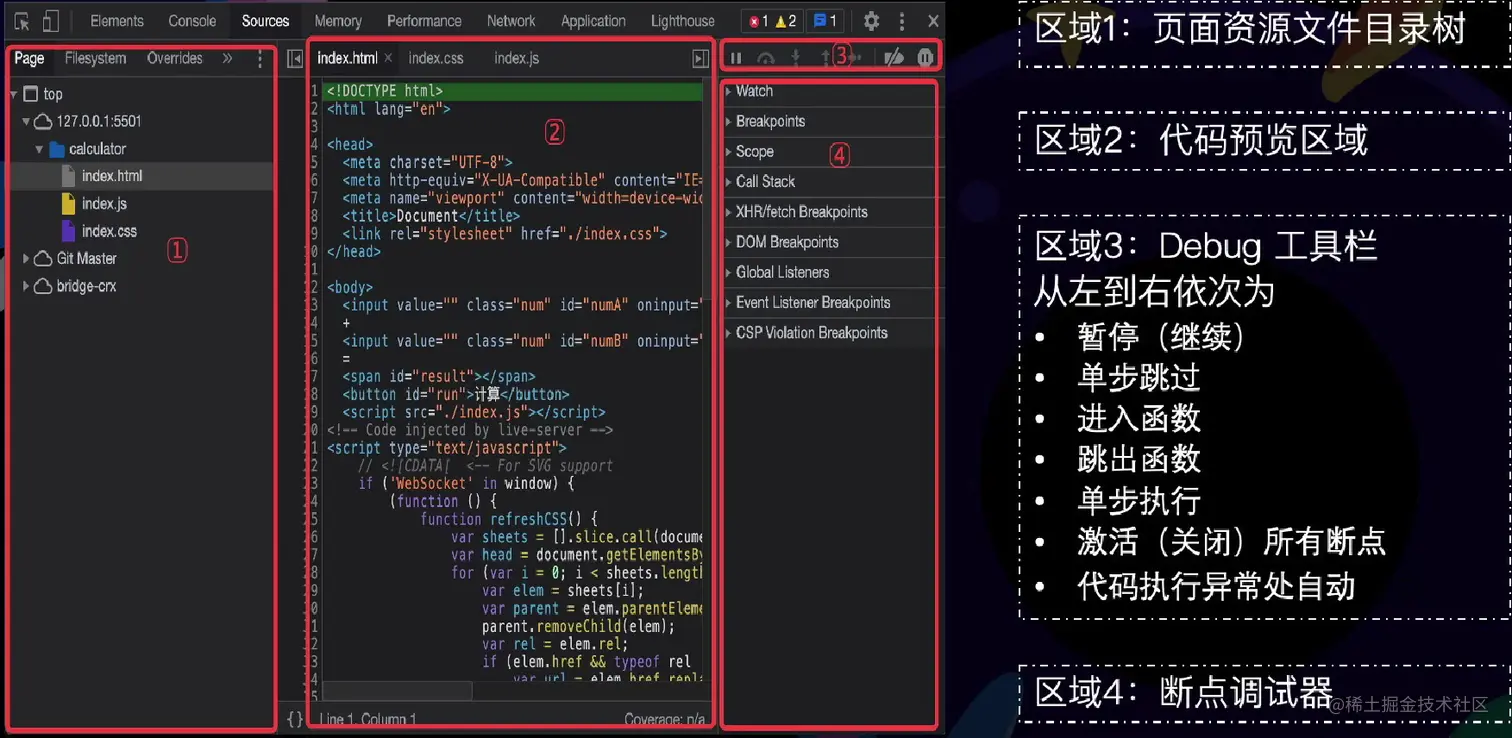Hide the navigator sidebar with the collapse icon
This screenshot has width=1512, height=738.
click(295, 59)
